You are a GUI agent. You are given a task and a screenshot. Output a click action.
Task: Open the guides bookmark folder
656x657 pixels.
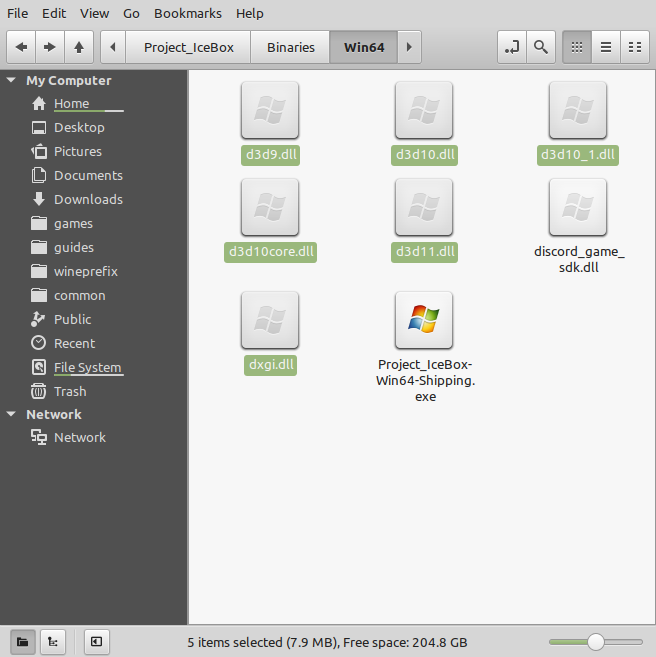click(74, 247)
